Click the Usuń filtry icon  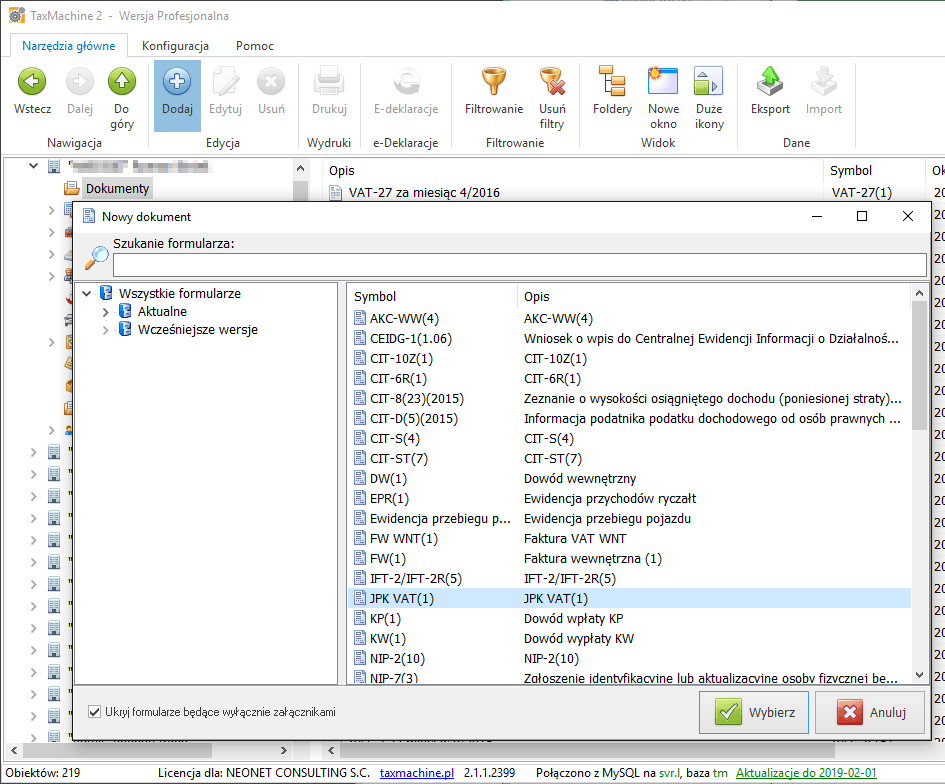(552, 82)
